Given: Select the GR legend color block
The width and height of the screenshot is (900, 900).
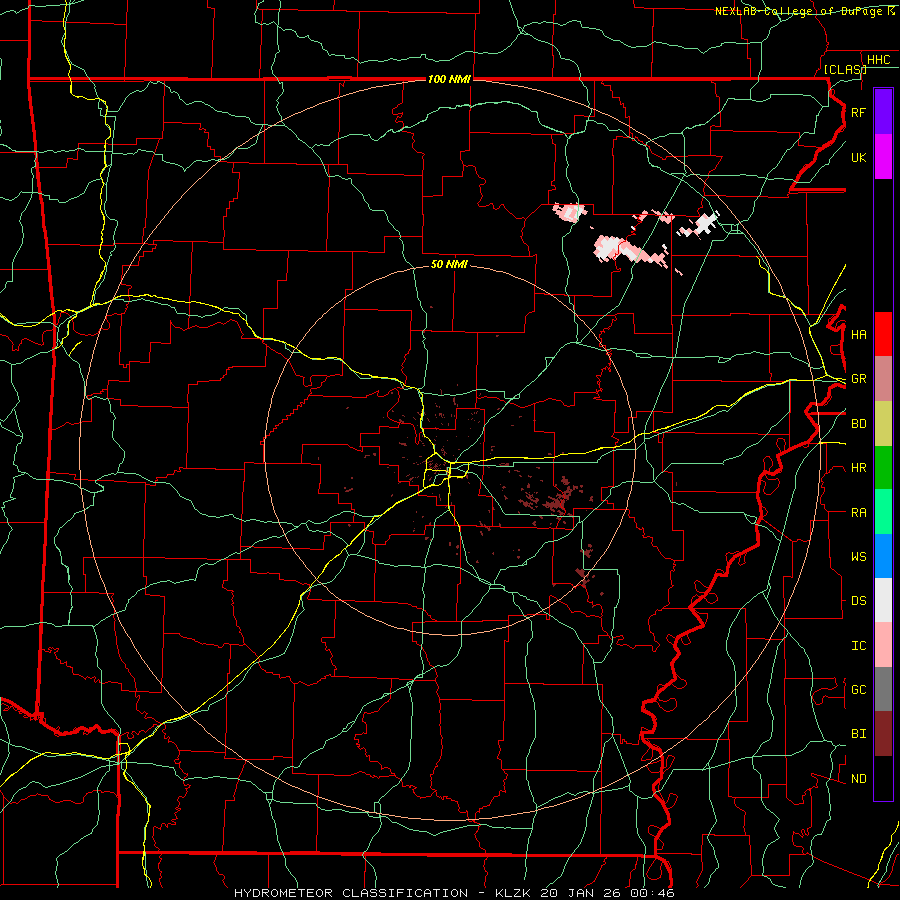Looking at the screenshot, I should (x=883, y=379).
